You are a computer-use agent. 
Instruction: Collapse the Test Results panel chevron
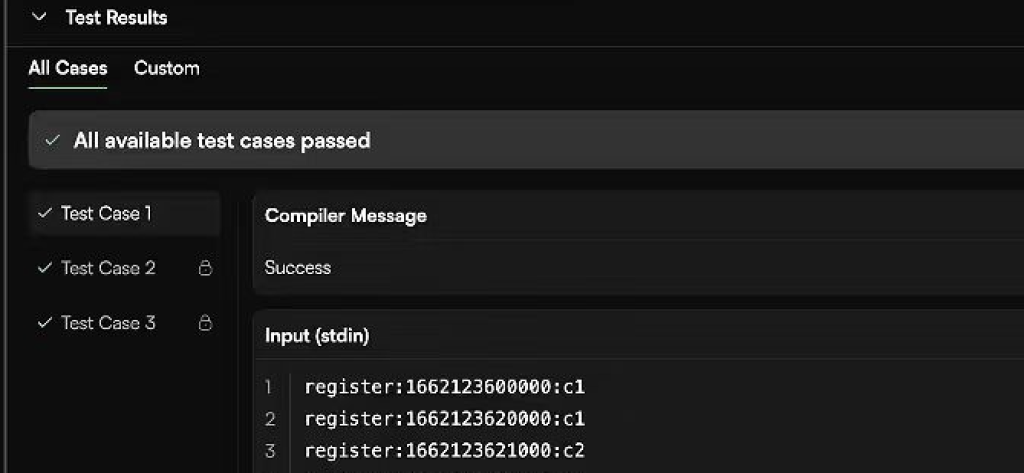click(x=39, y=18)
